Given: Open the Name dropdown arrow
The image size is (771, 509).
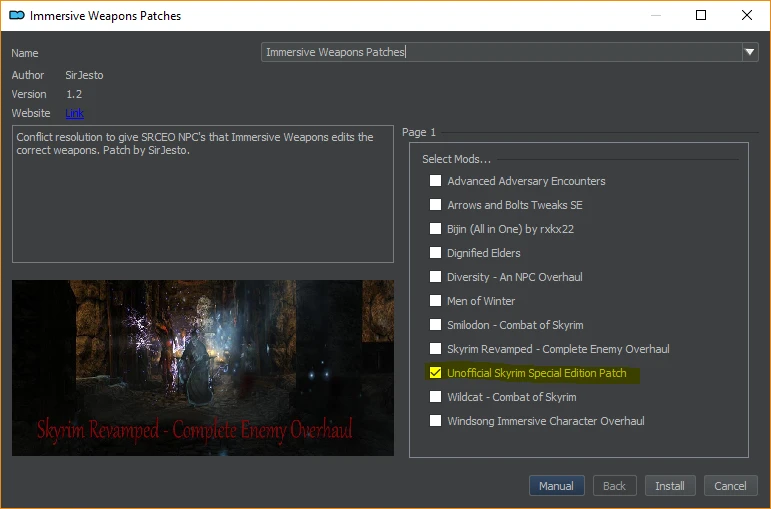Looking at the screenshot, I should point(749,52).
